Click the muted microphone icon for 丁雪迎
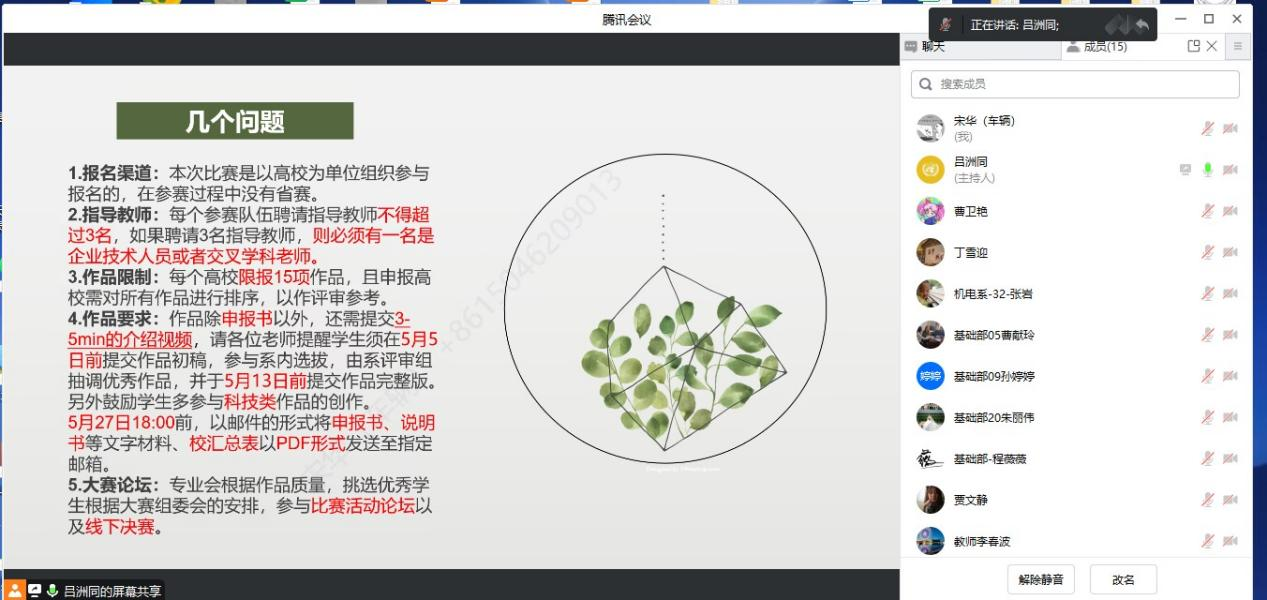The width and height of the screenshot is (1267, 600). pos(1208,252)
